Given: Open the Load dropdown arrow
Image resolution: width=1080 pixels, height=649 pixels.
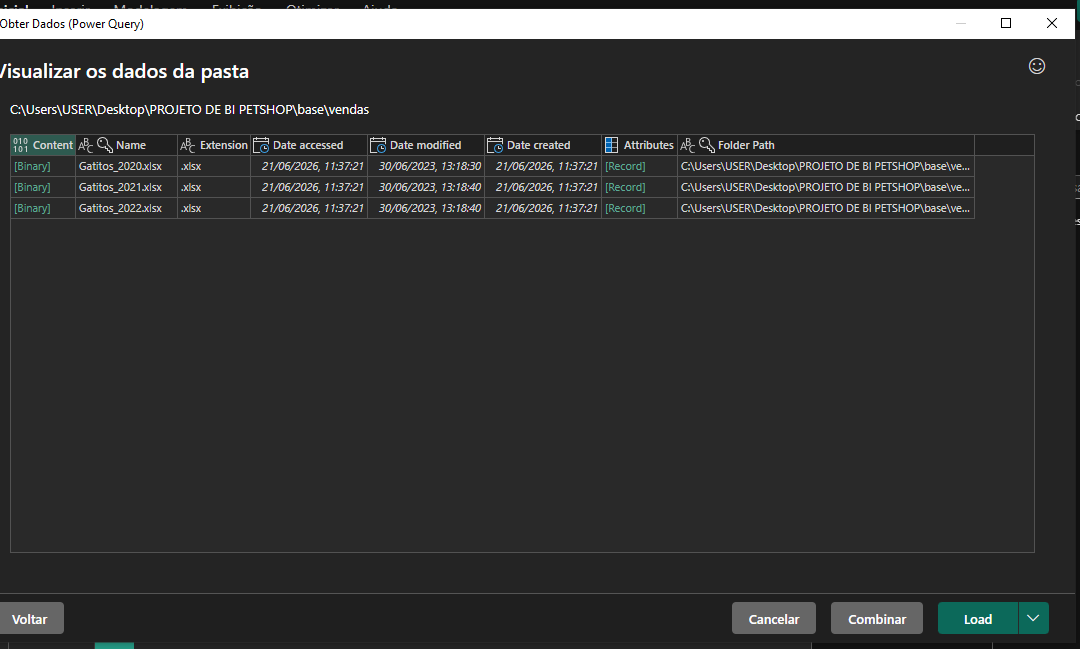Looking at the screenshot, I should point(1033,618).
